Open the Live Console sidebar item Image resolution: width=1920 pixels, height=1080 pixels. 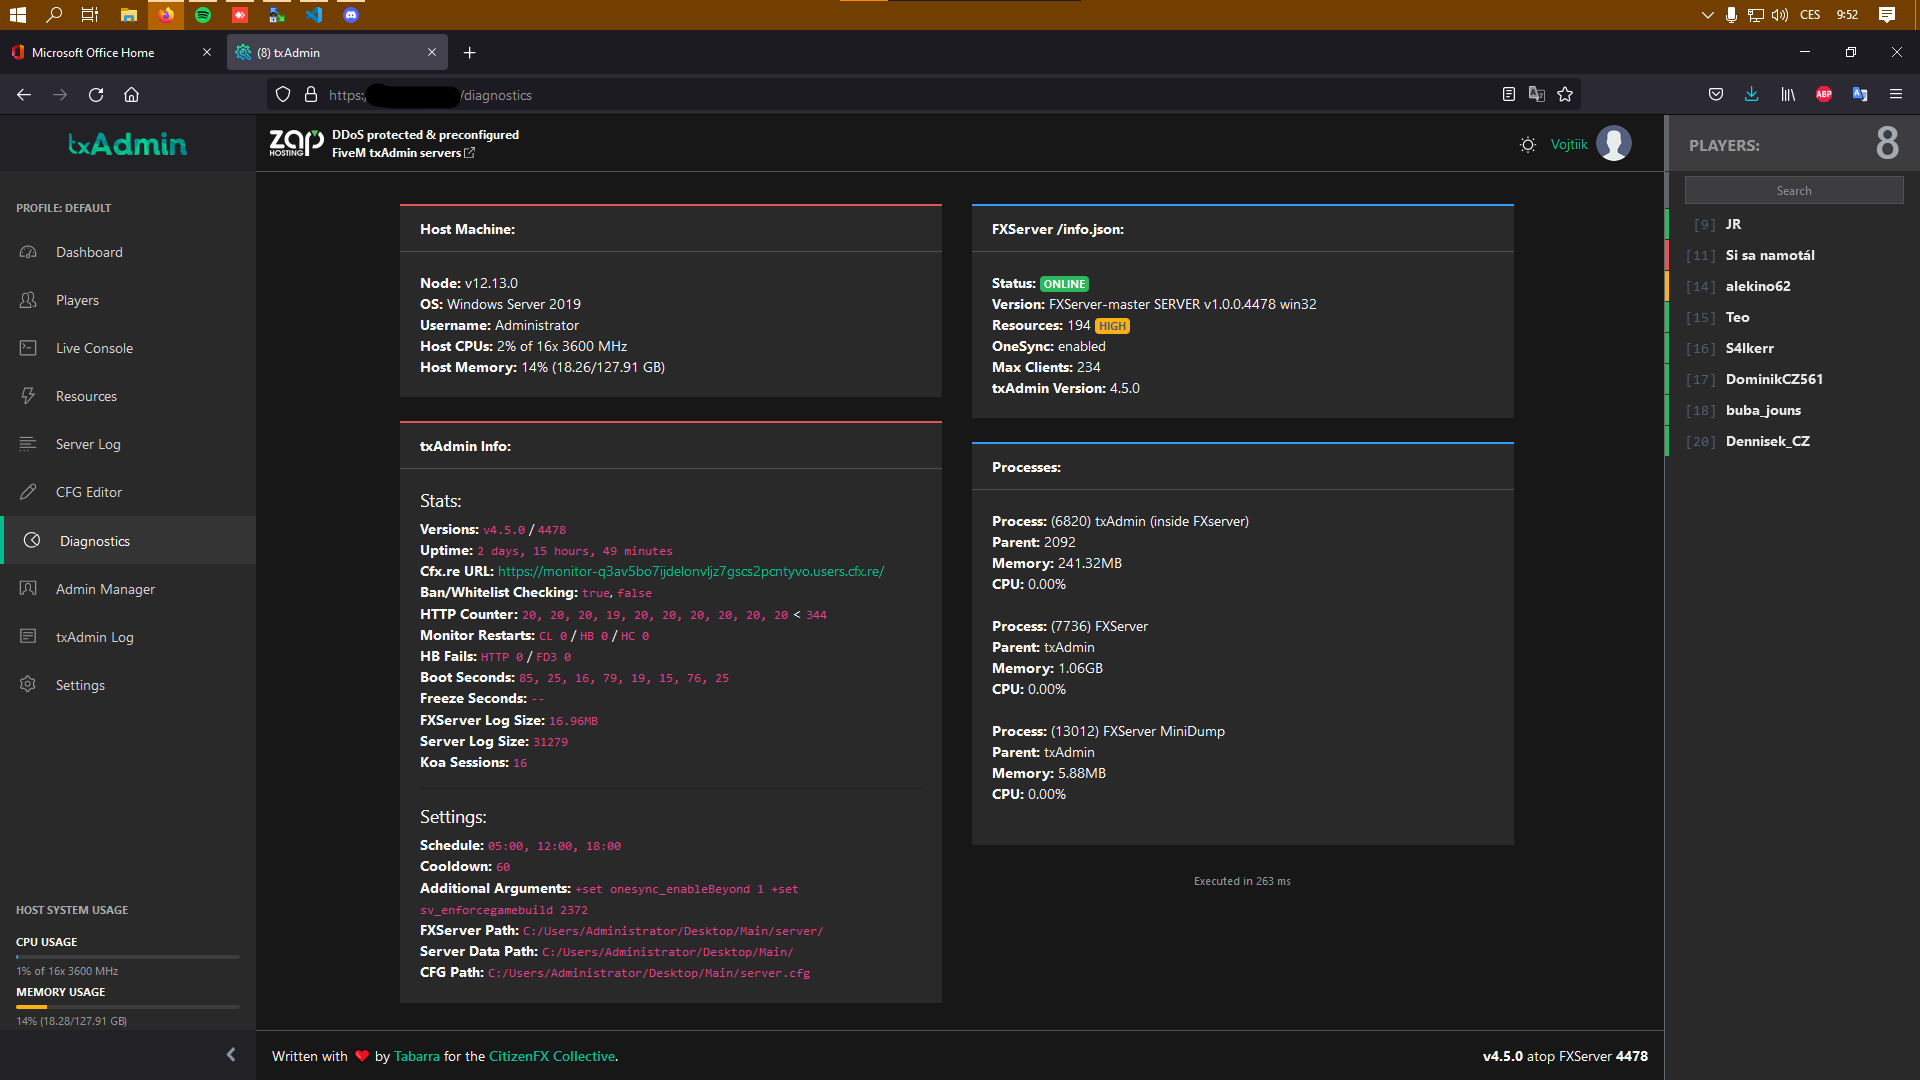pos(94,348)
